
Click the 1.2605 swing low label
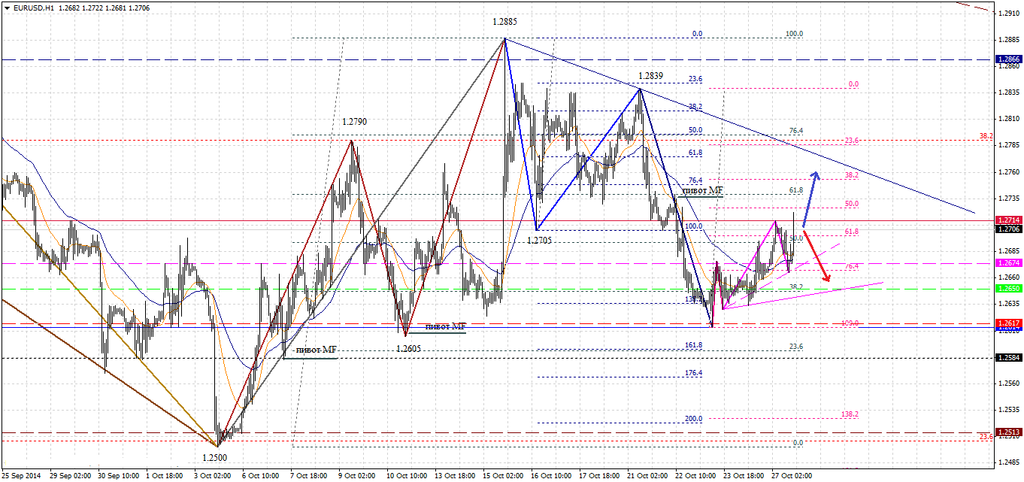click(x=409, y=349)
